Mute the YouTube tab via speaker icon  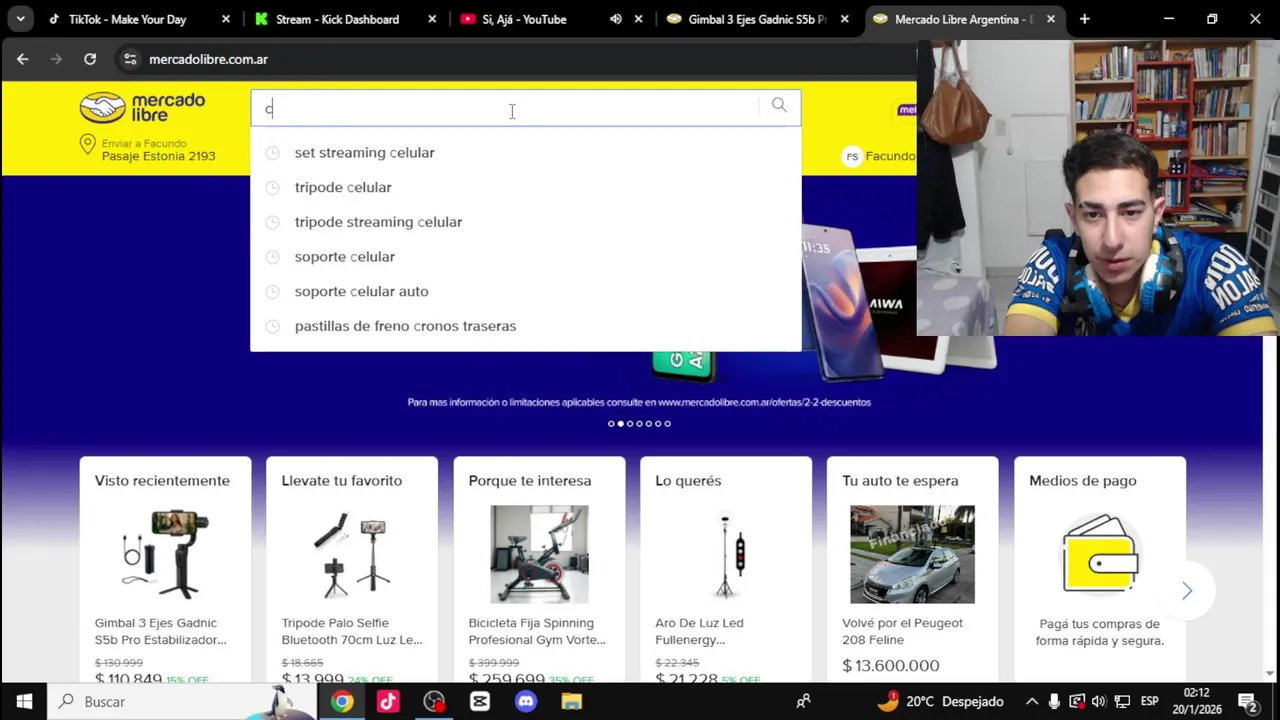[616, 19]
